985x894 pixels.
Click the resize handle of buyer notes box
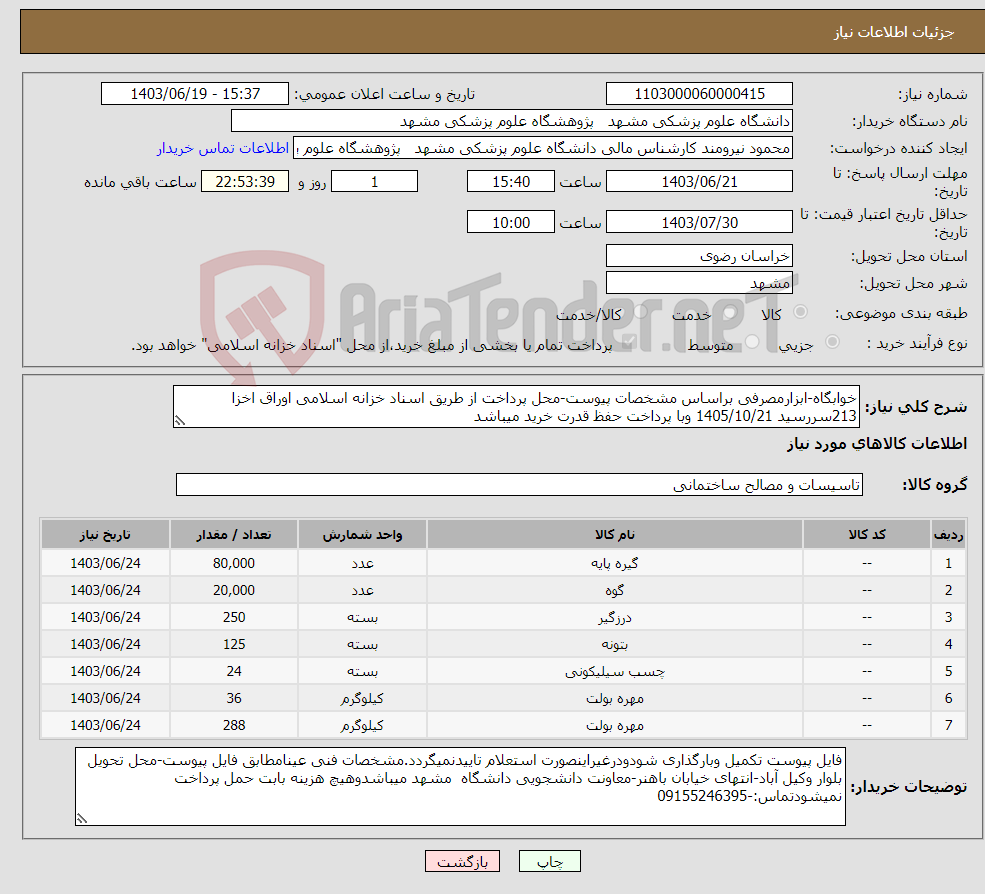click(82, 819)
